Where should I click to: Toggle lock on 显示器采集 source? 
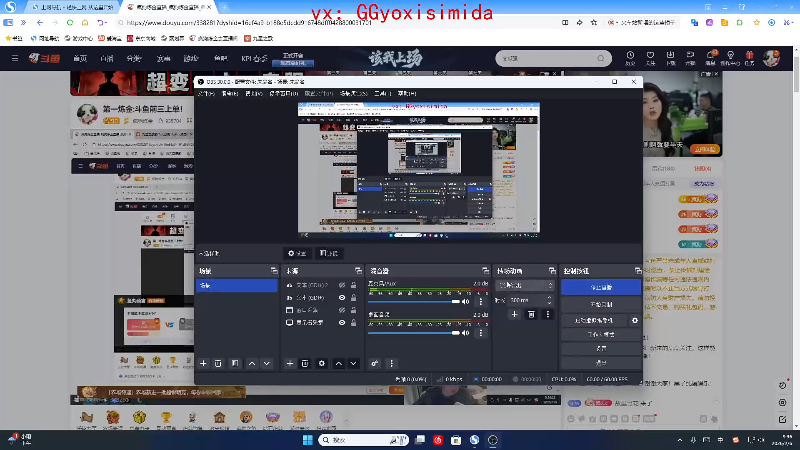click(354, 322)
